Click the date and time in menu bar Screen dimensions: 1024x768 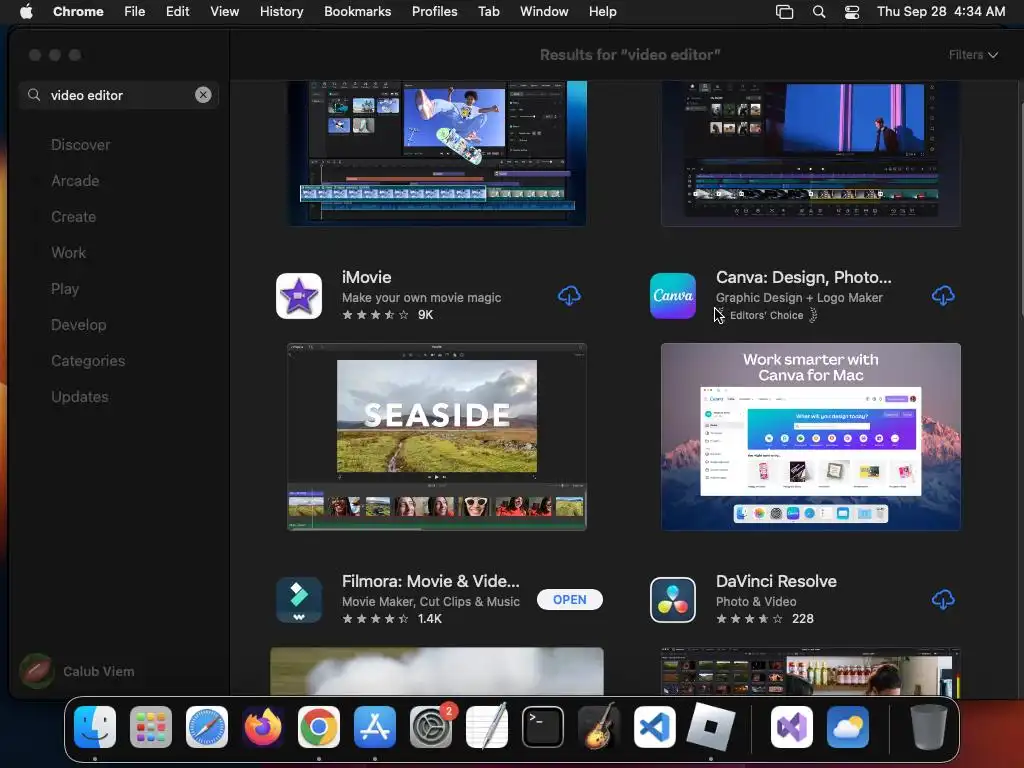tap(940, 12)
